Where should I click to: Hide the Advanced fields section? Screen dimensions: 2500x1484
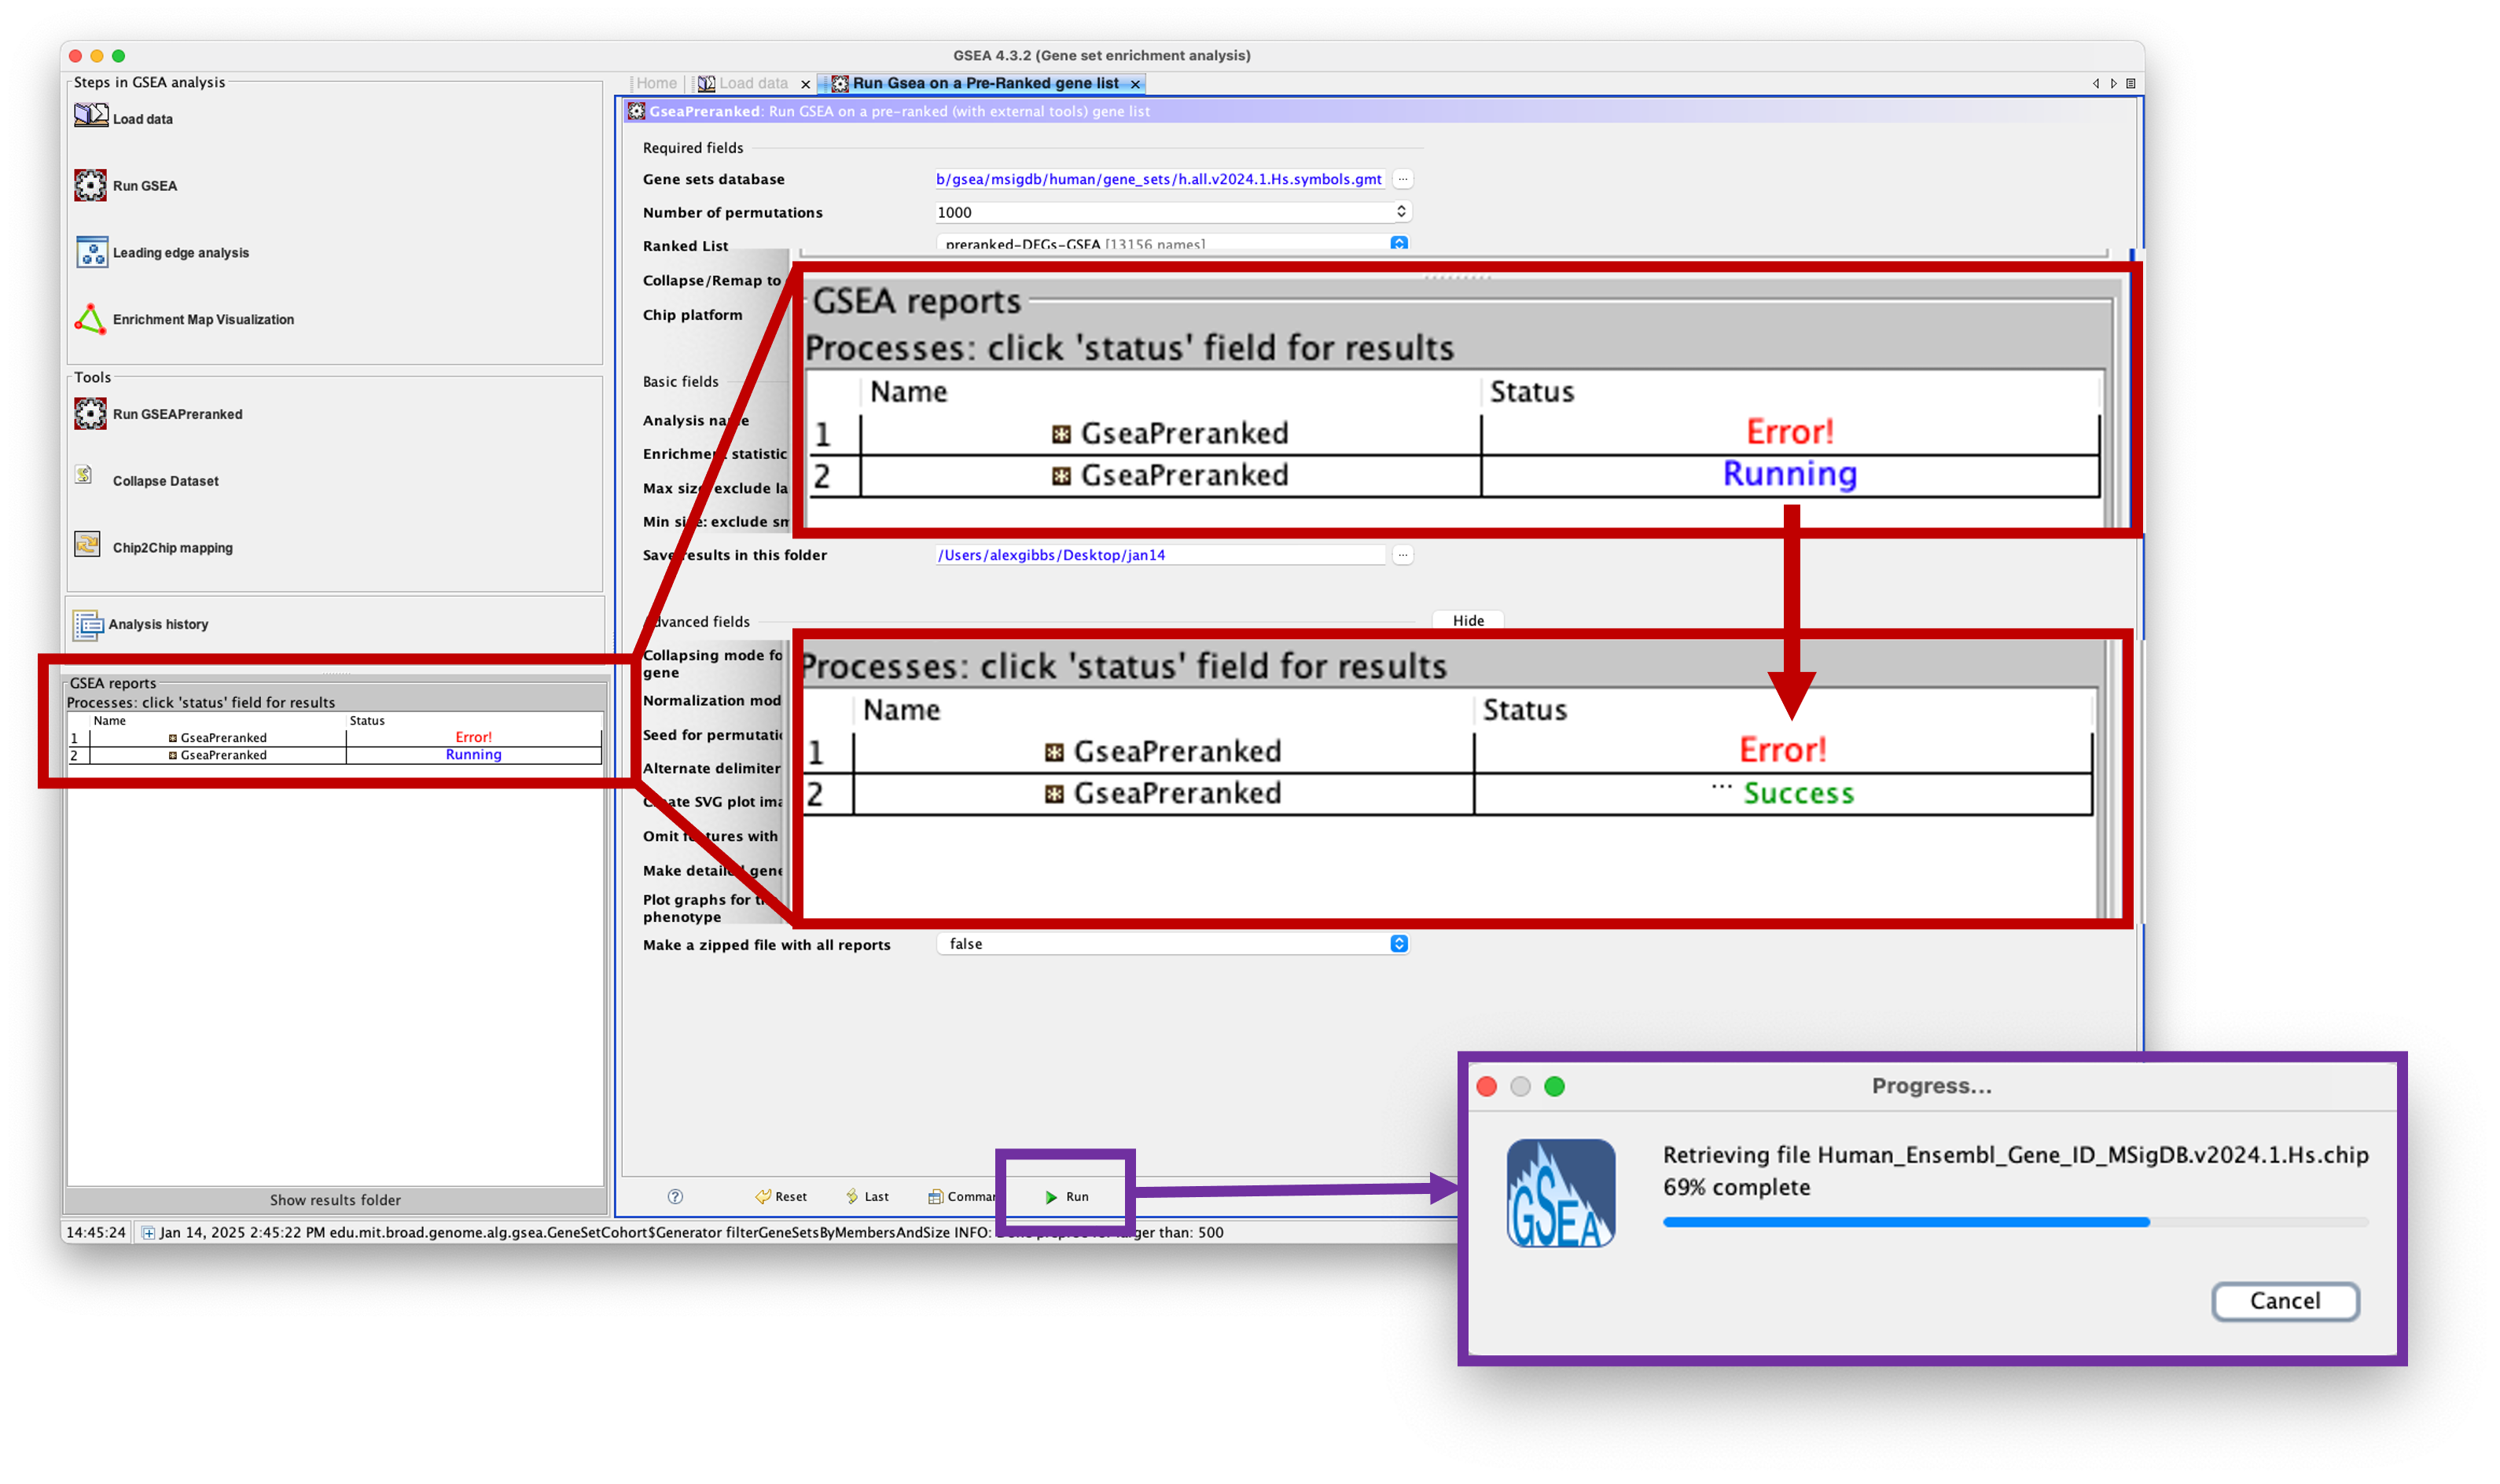pos(1467,620)
